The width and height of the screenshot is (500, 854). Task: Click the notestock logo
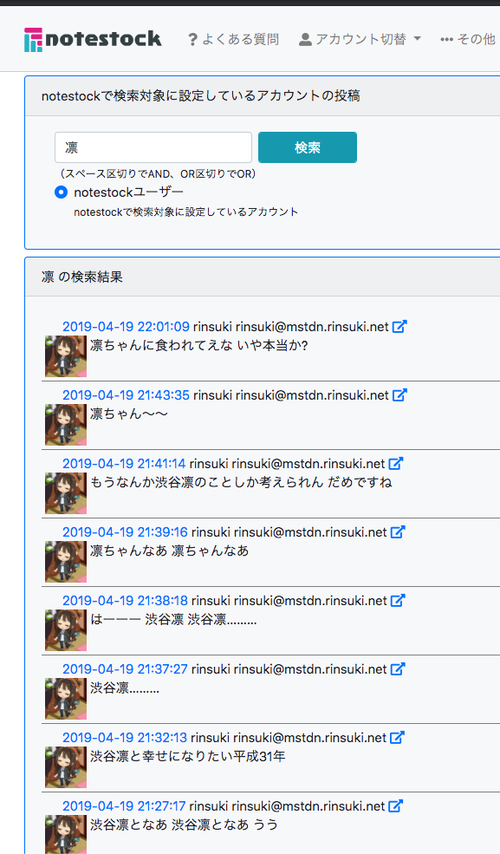(x=93, y=39)
